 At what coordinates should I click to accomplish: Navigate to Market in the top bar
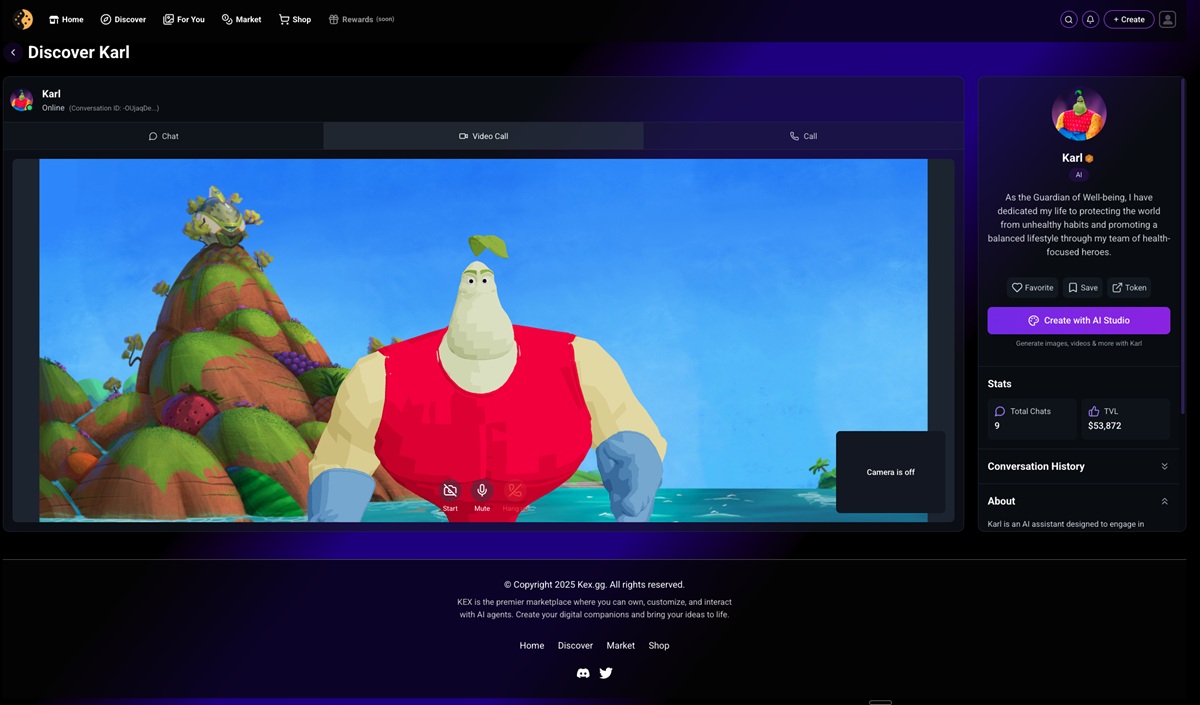point(241,19)
